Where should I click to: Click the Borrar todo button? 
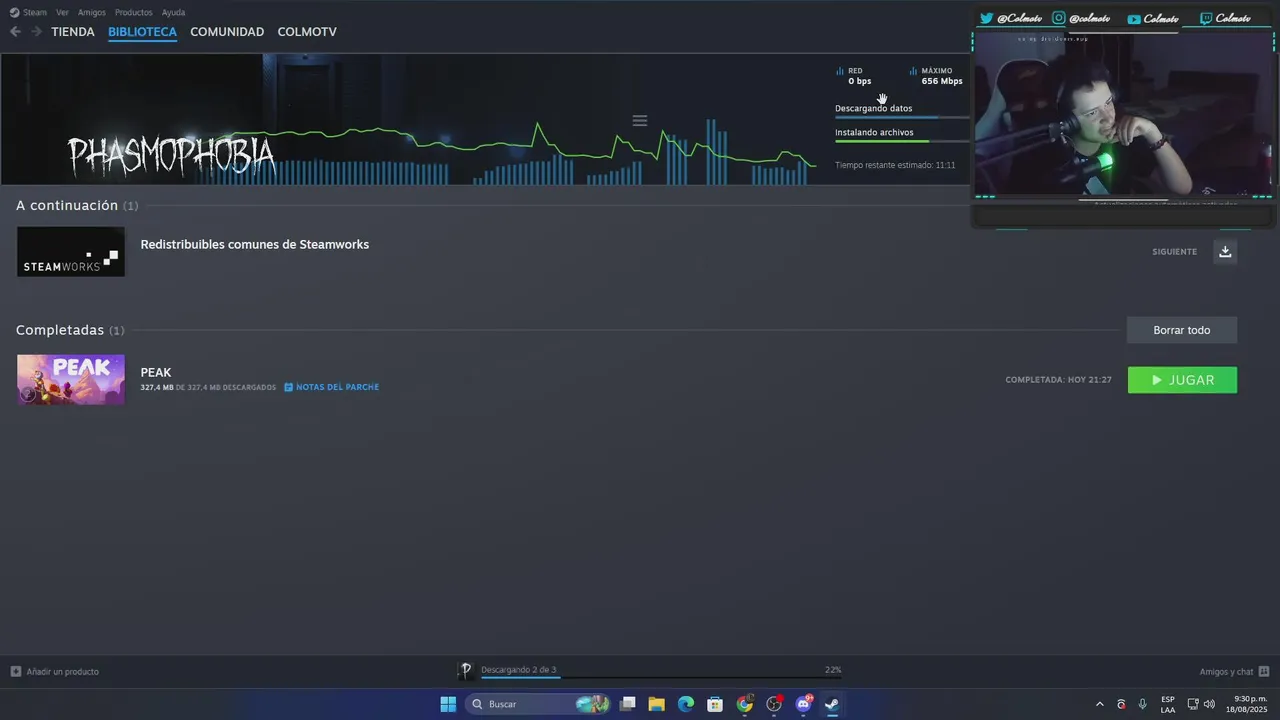[x=1182, y=330]
